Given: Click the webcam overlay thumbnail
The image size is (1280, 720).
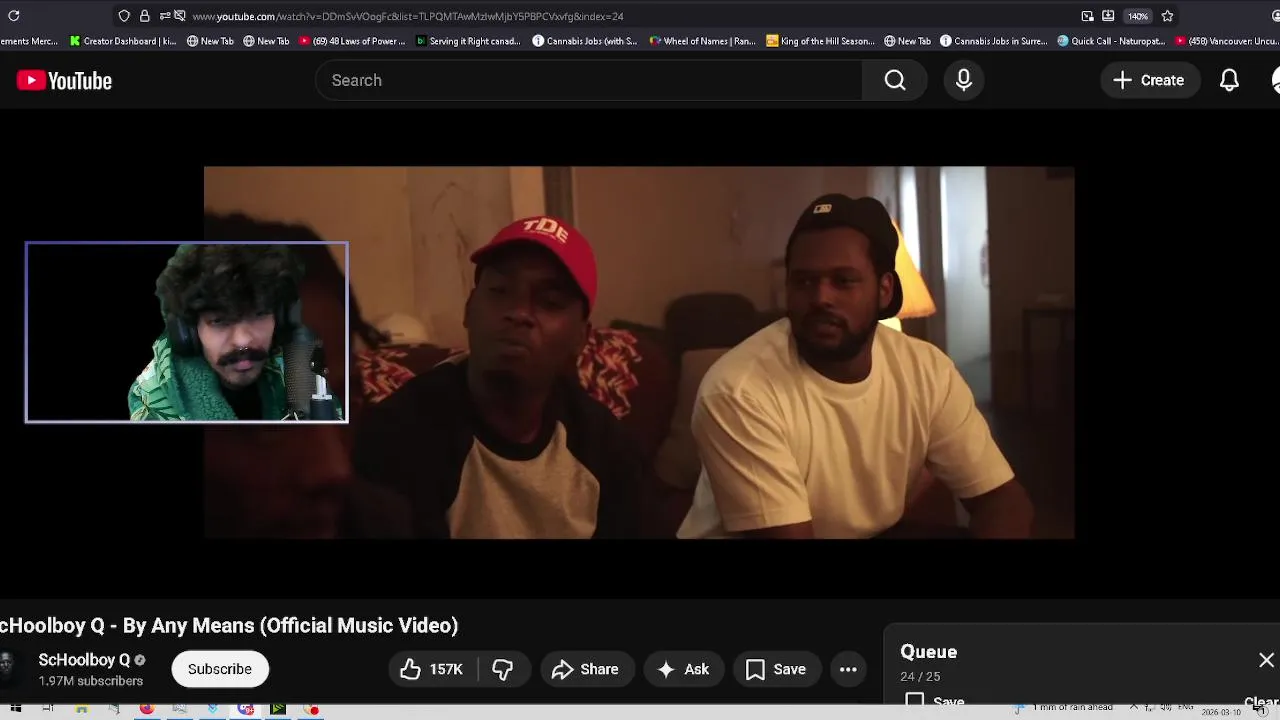Looking at the screenshot, I should 187,332.
